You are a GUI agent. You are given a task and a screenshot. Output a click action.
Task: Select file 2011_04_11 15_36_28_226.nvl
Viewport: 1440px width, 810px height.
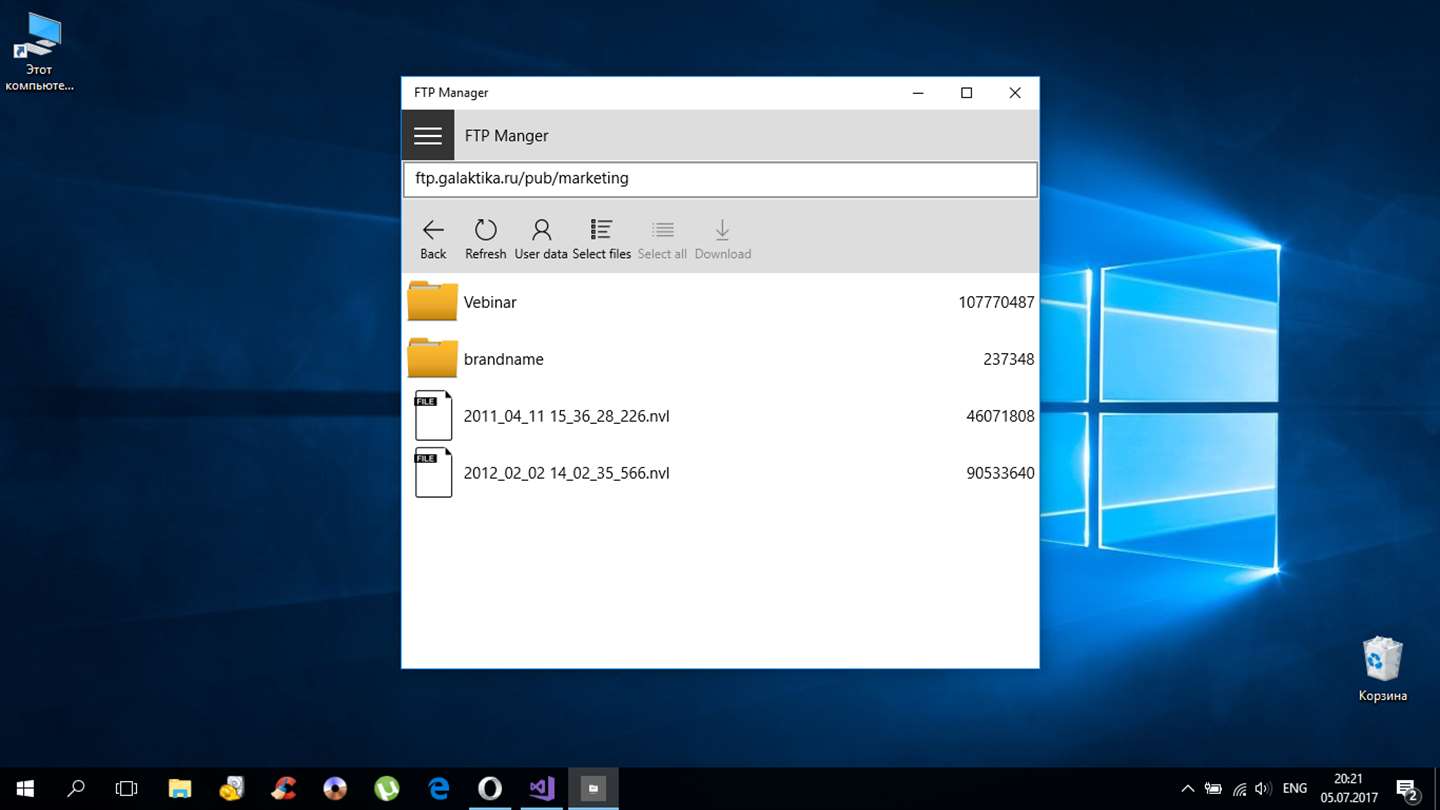point(566,416)
